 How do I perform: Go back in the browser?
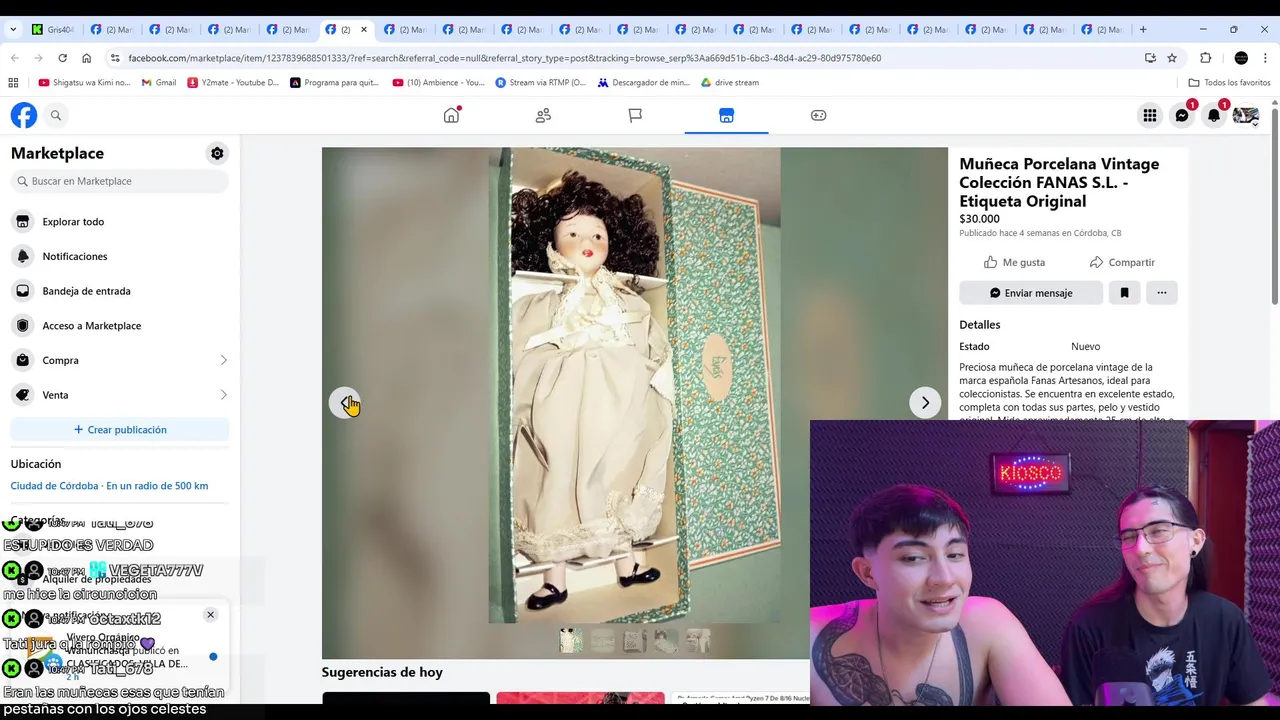pyautogui.click(x=14, y=58)
